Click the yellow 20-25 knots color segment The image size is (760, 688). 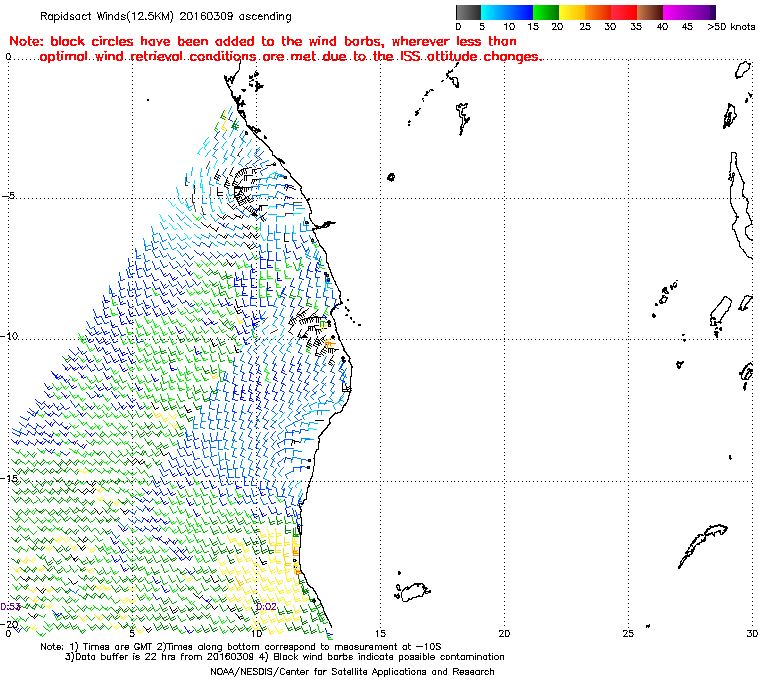(x=572, y=12)
